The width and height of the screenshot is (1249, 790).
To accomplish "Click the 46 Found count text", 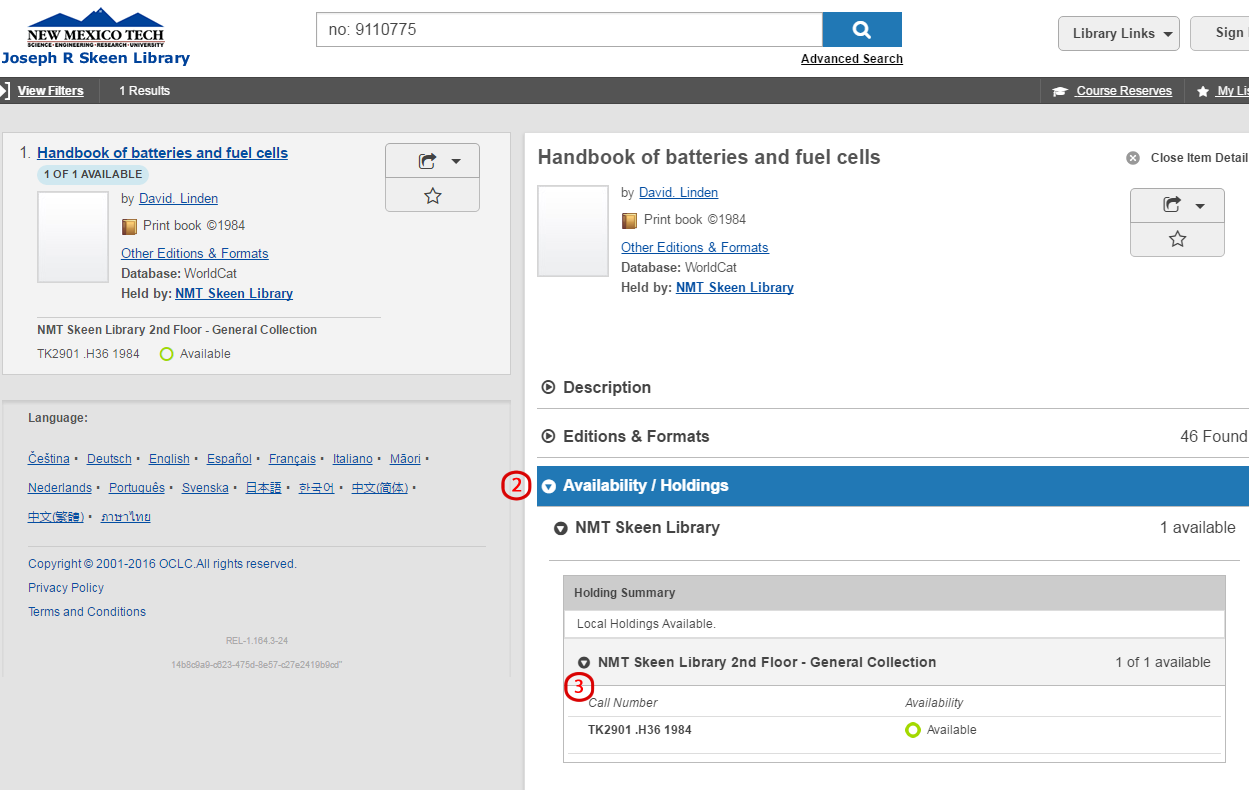I will click(1214, 436).
